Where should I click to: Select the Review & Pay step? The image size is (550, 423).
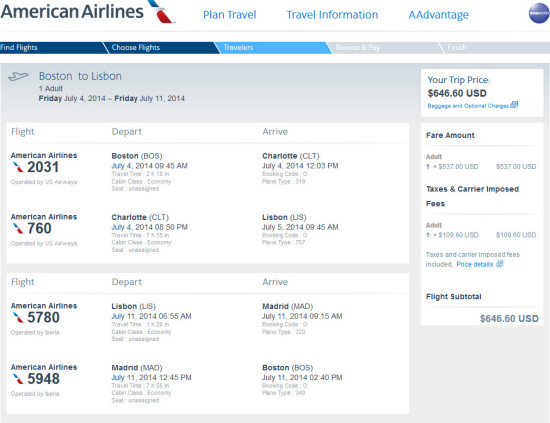click(x=384, y=48)
